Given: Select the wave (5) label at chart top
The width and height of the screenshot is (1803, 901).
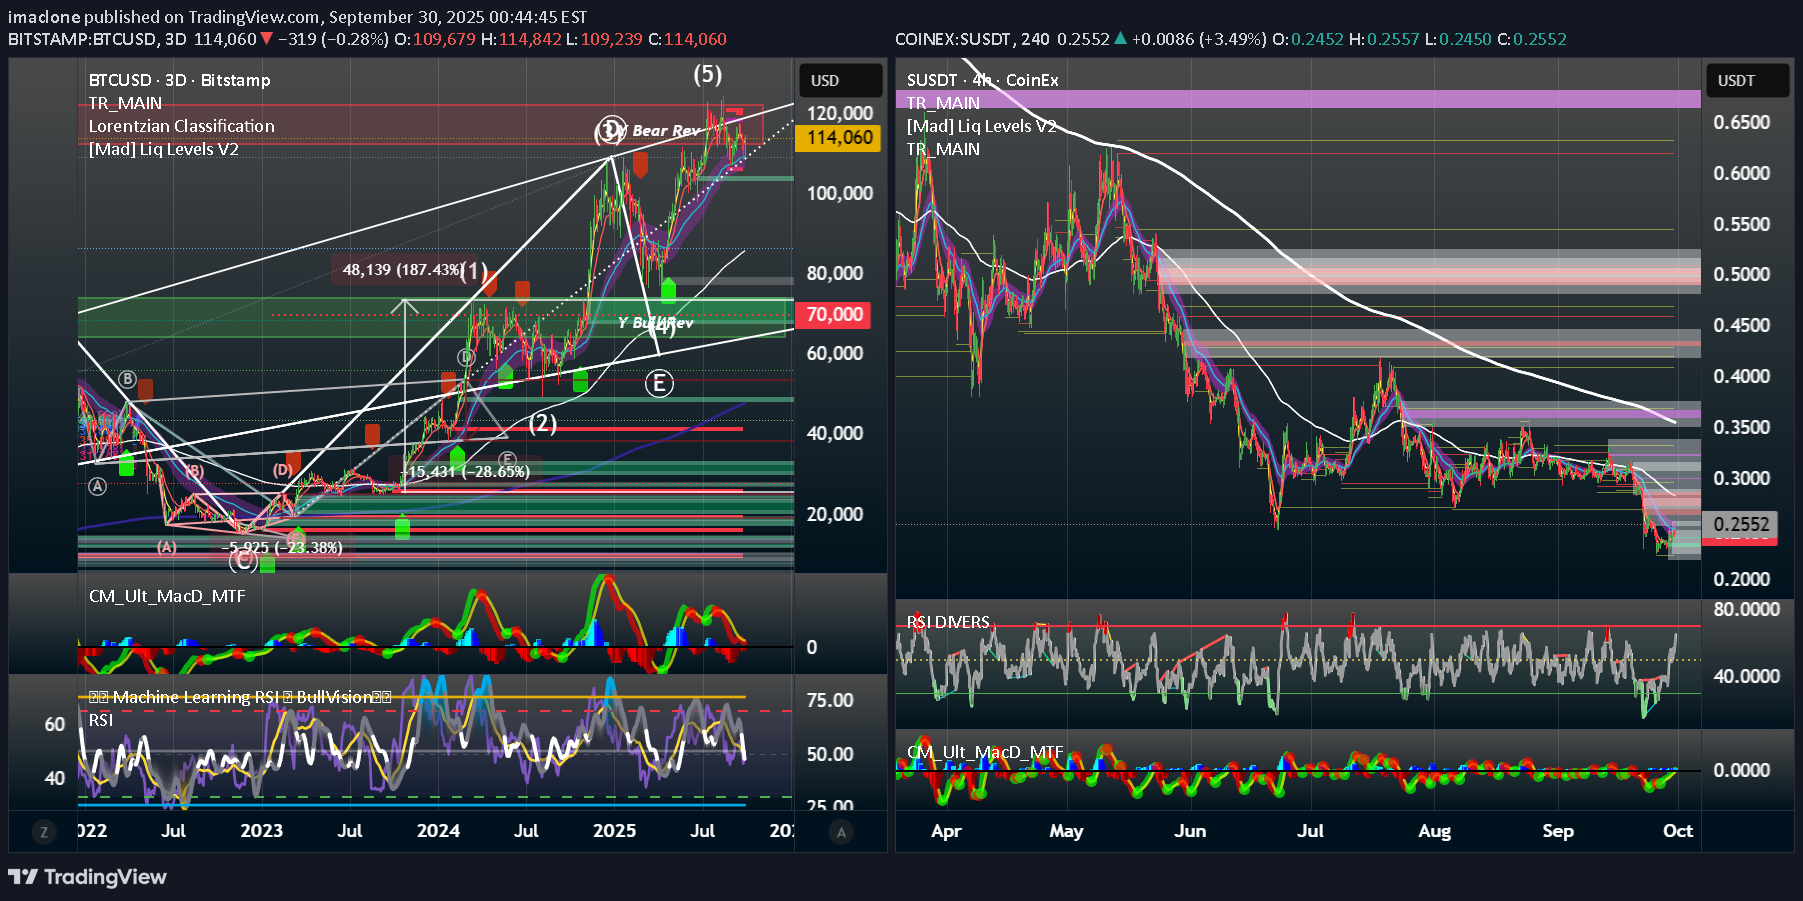Looking at the screenshot, I should [x=708, y=74].
